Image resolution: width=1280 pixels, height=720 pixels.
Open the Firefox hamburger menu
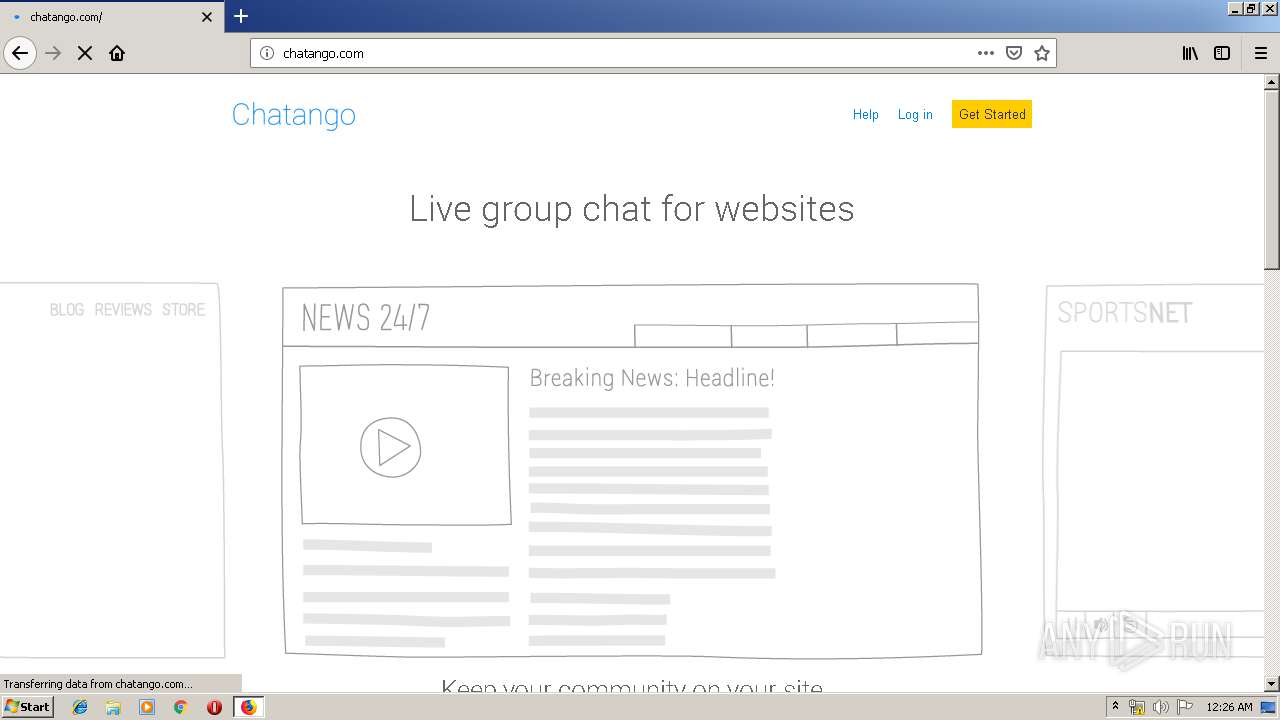pyautogui.click(x=1261, y=53)
